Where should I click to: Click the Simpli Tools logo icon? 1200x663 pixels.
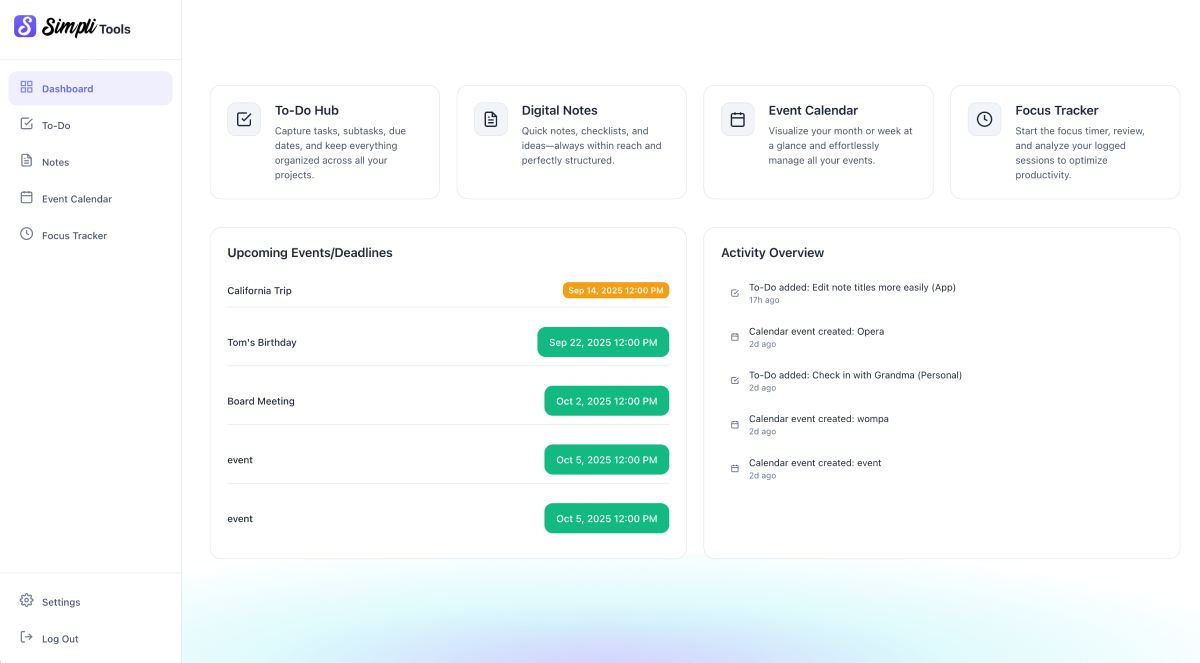pyautogui.click(x=25, y=27)
